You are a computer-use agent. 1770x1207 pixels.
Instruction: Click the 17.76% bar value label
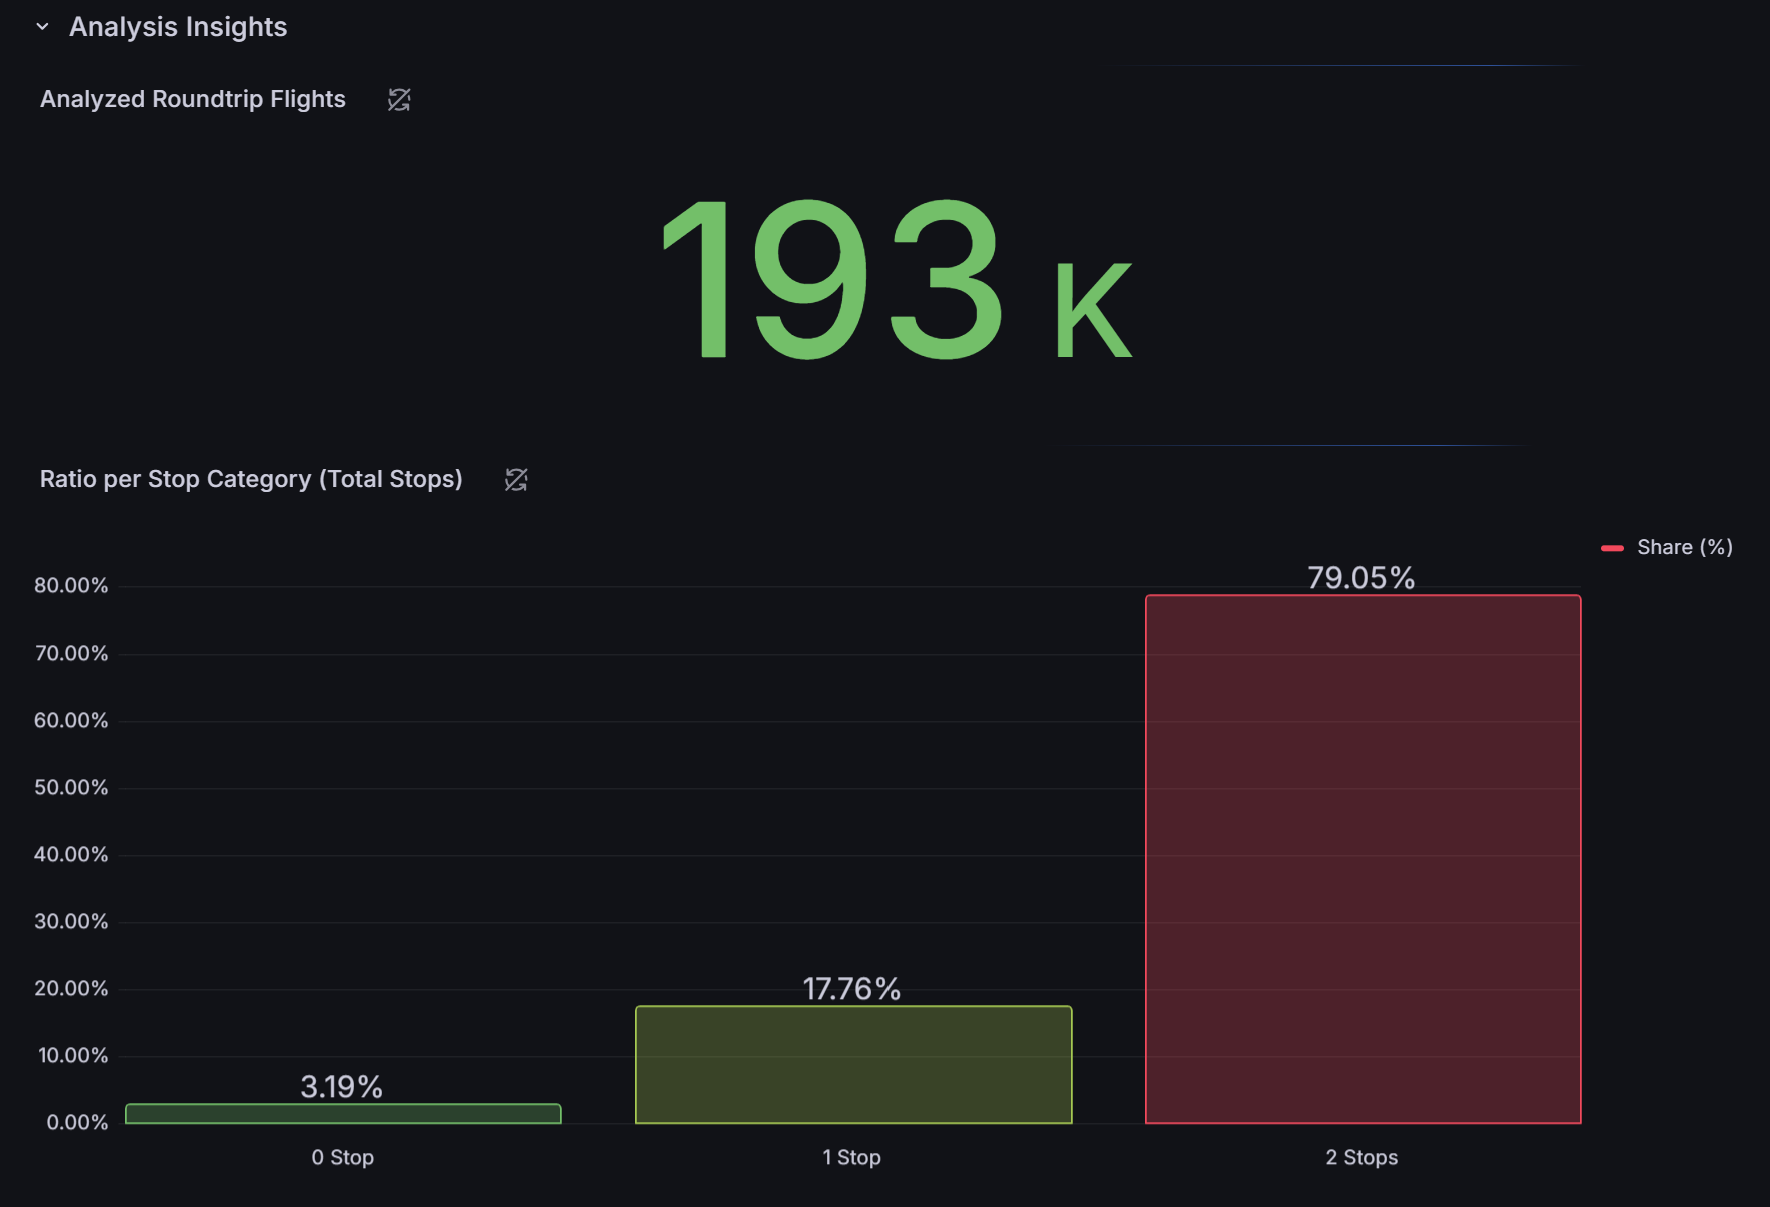click(x=851, y=989)
